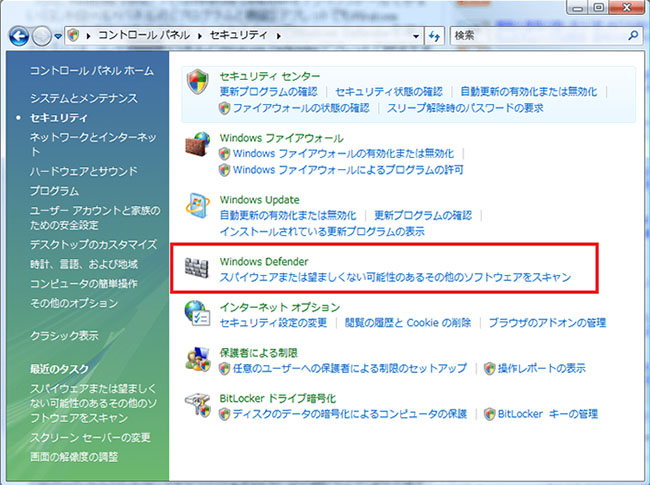The height and width of the screenshot is (485, 650).
Task: Expand the arrow between コントロール パネル and セキュリティ
Action: [200, 36]
